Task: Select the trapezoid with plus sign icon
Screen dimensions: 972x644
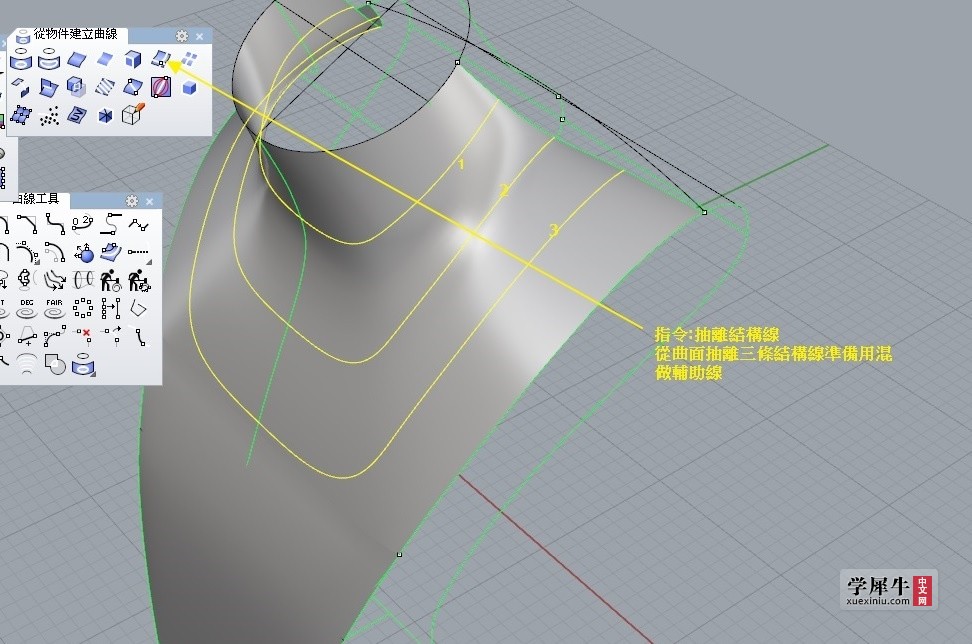Action: coord(27,336)
